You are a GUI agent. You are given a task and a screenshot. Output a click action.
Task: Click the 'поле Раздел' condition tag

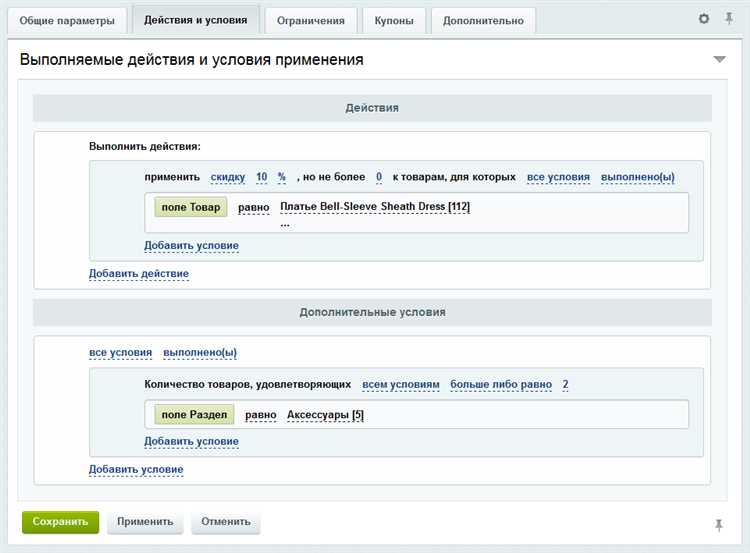[194, 415]
